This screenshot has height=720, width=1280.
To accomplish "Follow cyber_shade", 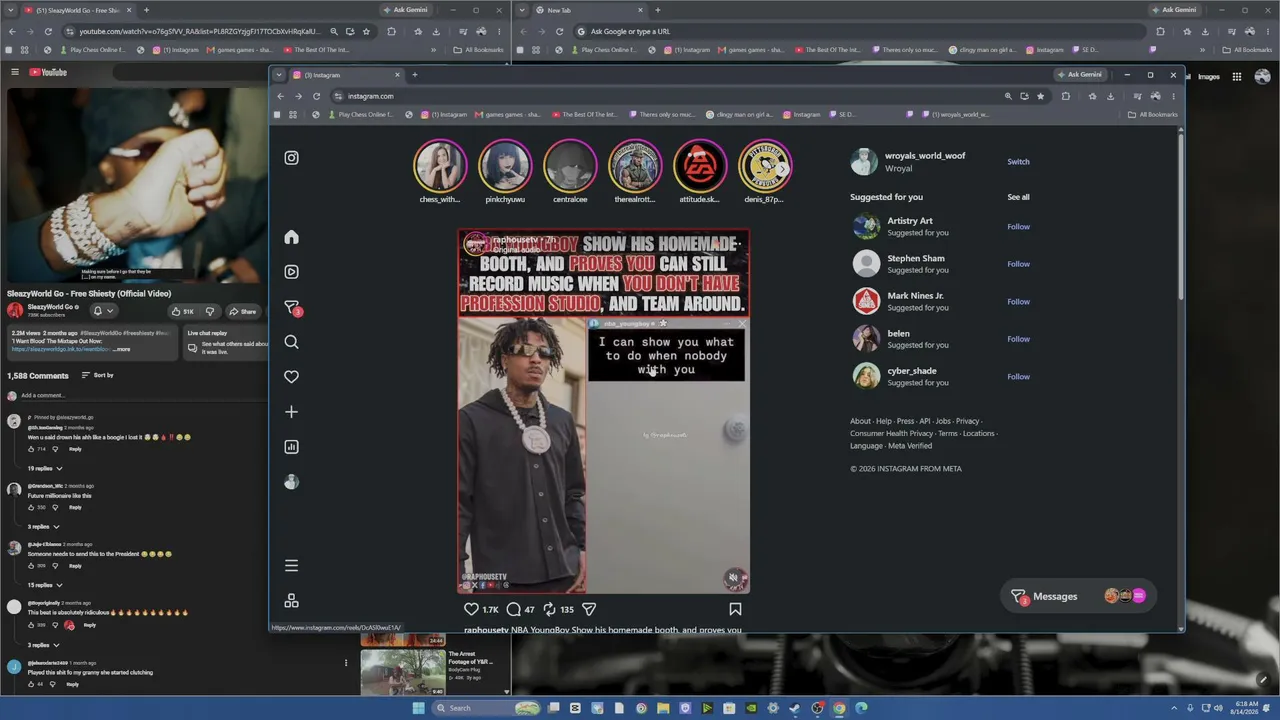I will [x=1018, y=377].
